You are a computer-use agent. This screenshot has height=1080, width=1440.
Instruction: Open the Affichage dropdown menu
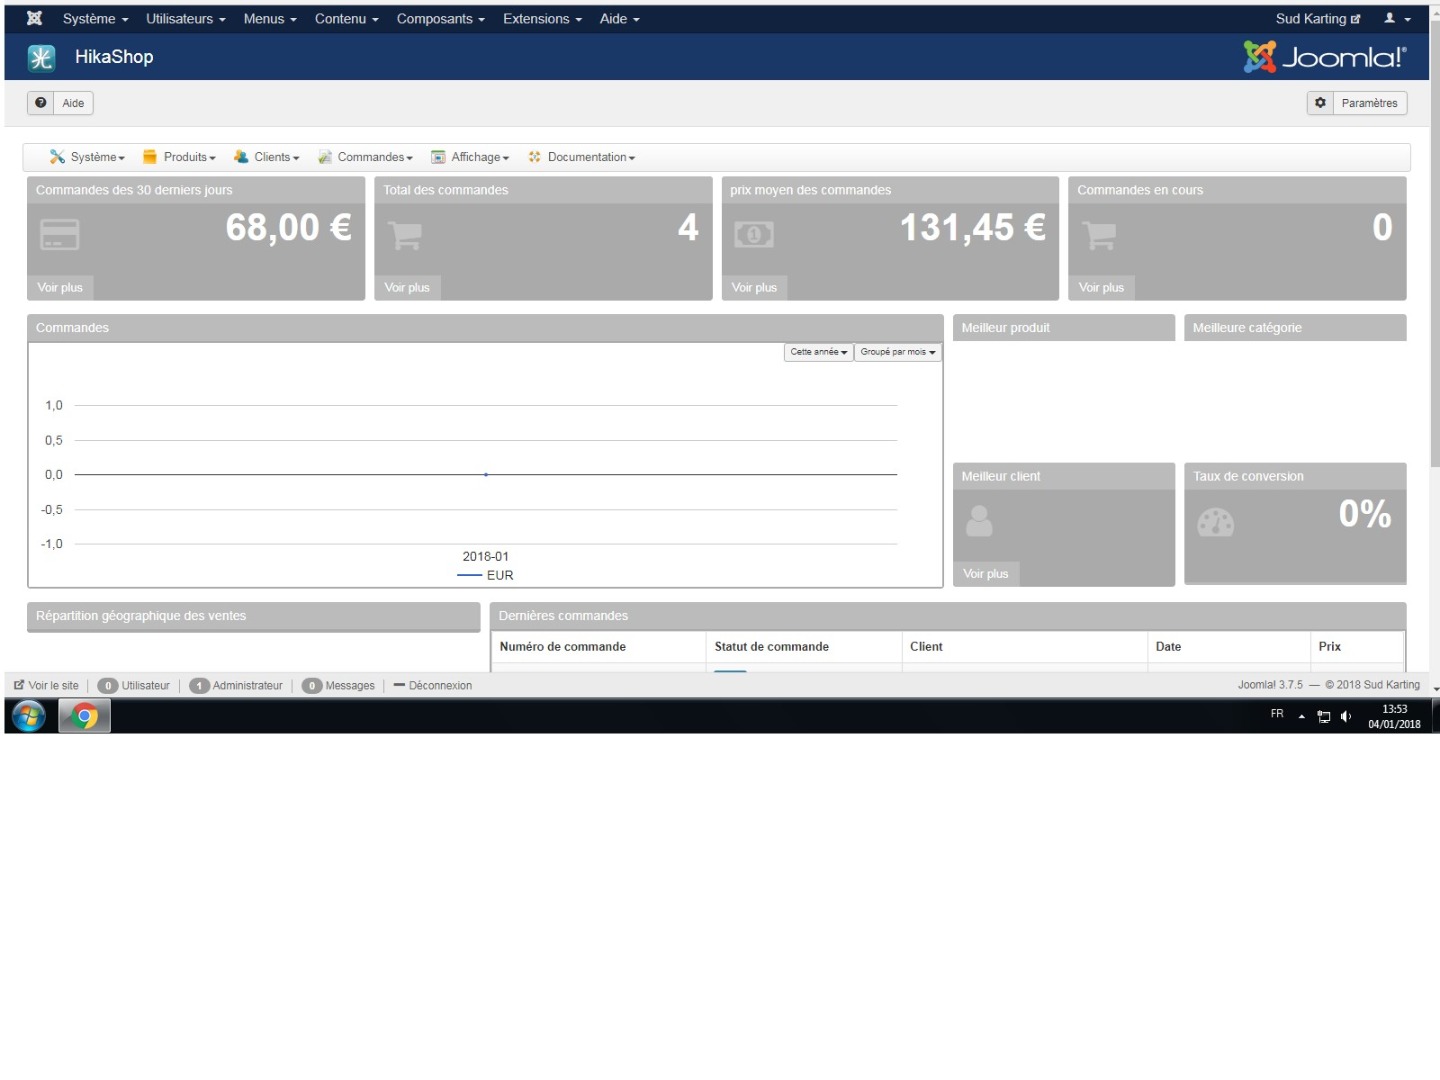(x=470, y=157)
